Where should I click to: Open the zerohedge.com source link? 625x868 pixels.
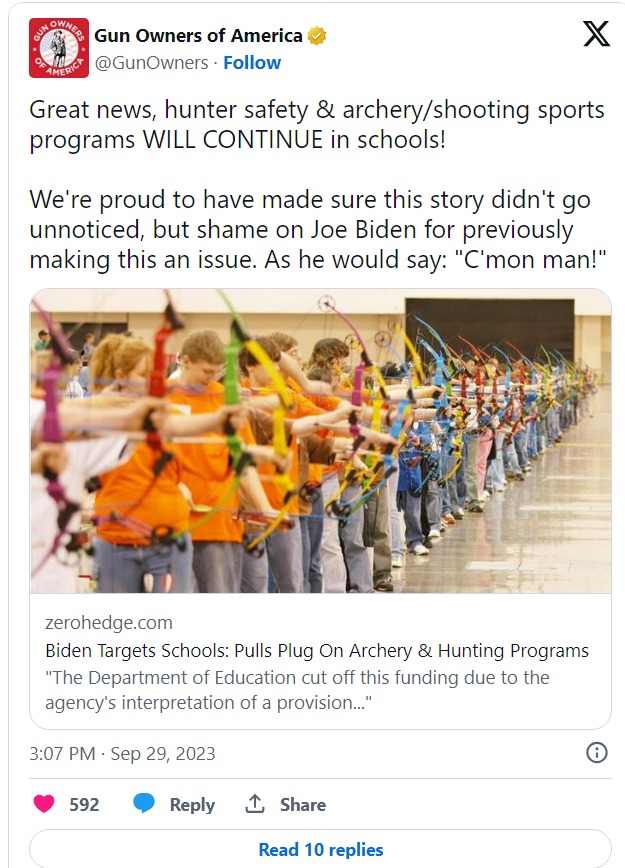tap(109, 623)
